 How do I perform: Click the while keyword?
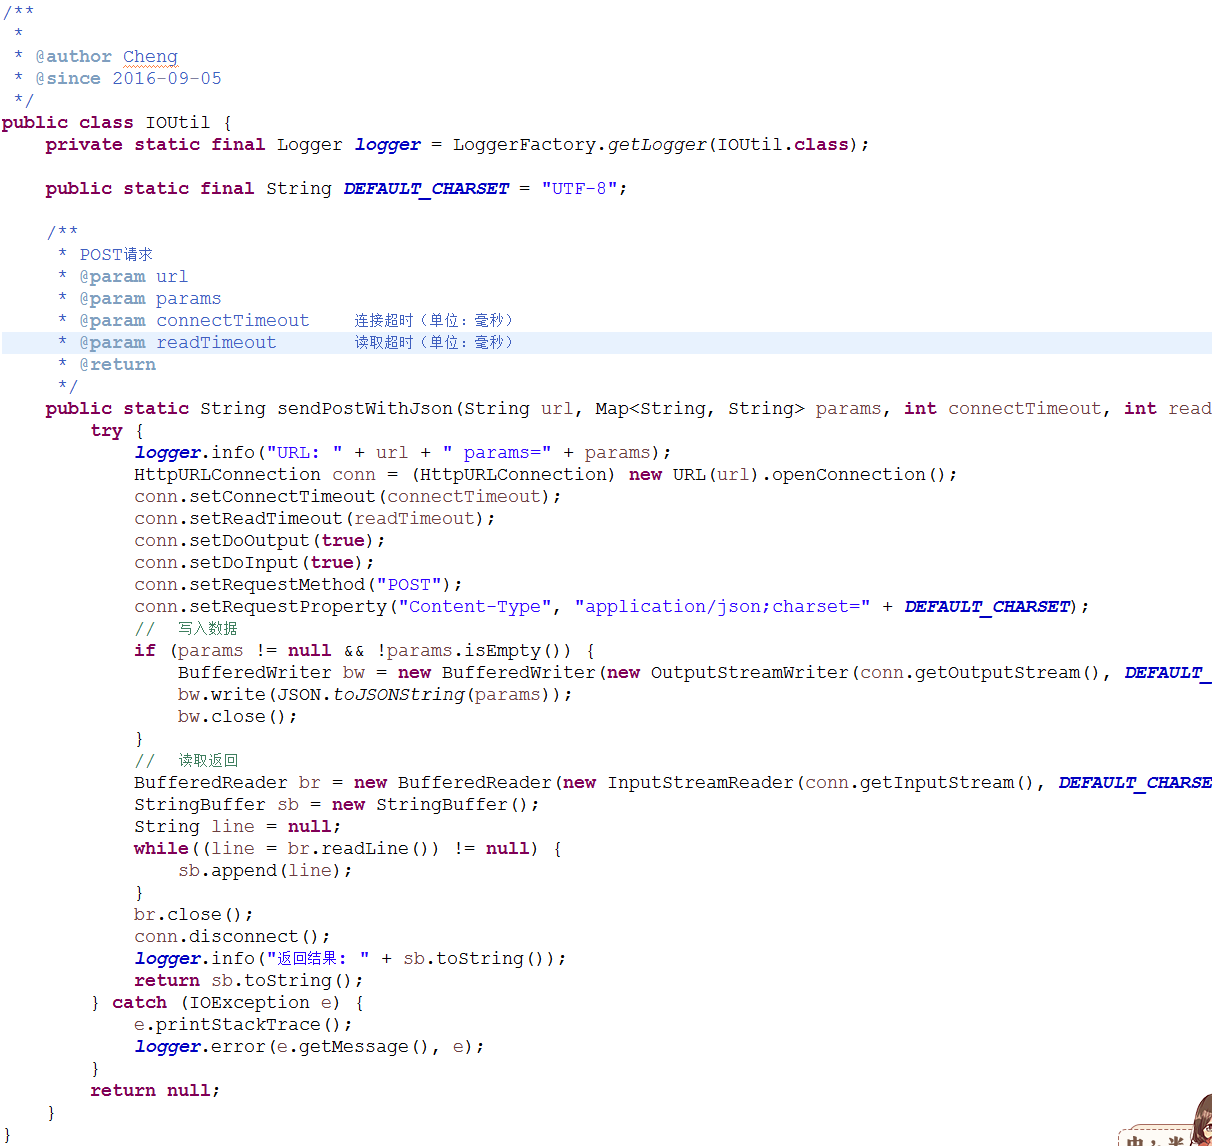point(161,849)
